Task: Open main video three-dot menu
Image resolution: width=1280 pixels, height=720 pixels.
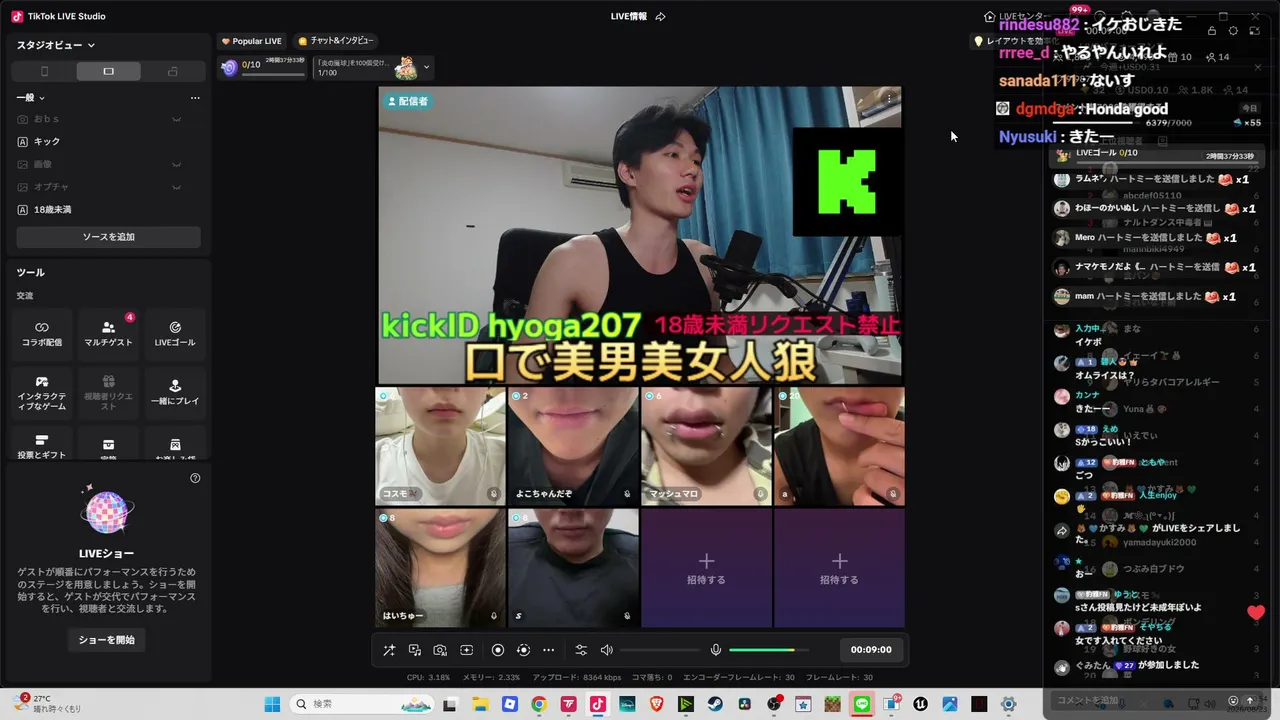Action: tap(889, 99)
